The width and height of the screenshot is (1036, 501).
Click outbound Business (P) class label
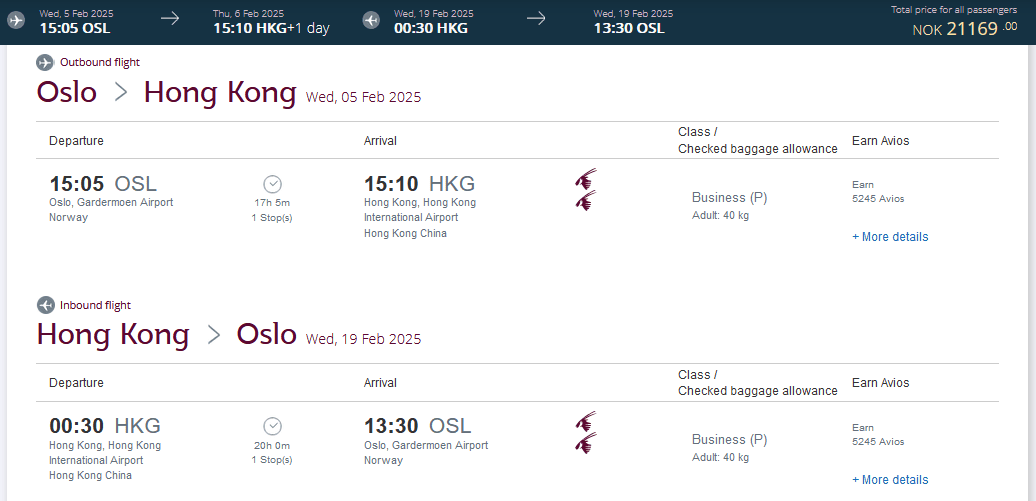coord(729,197)
